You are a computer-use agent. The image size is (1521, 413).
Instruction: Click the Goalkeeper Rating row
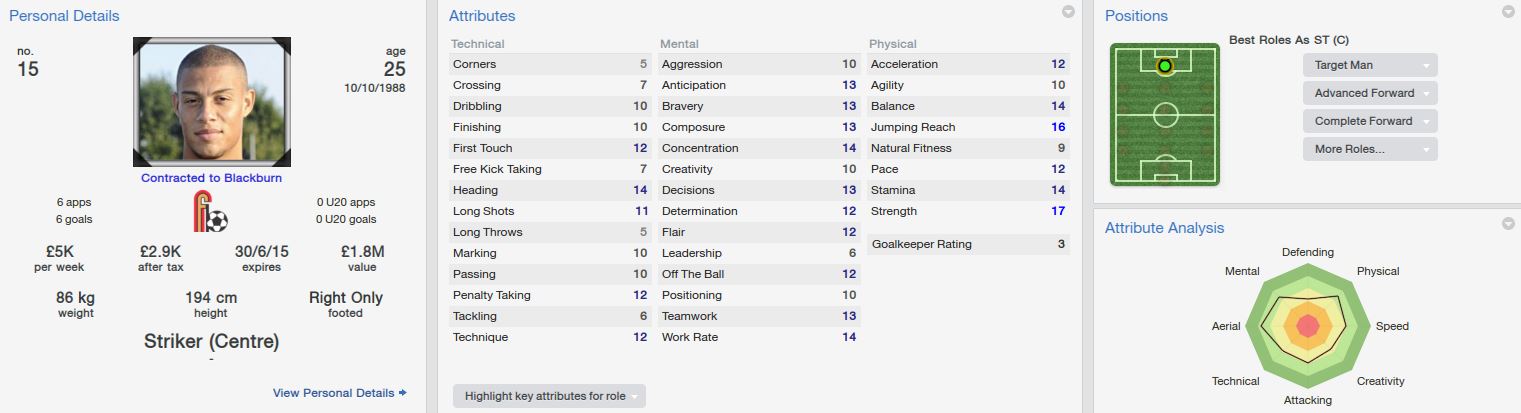(x=967, y=244)
